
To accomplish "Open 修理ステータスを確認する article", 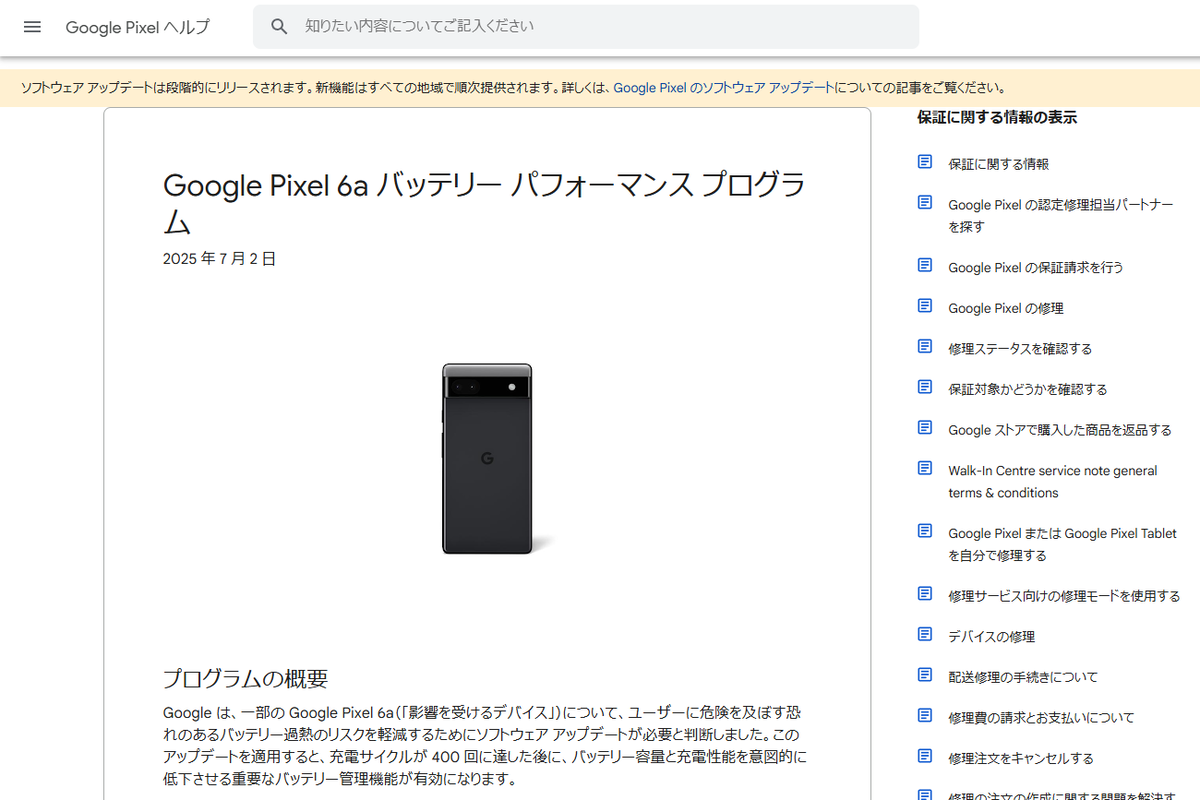I will (1020, 349).
